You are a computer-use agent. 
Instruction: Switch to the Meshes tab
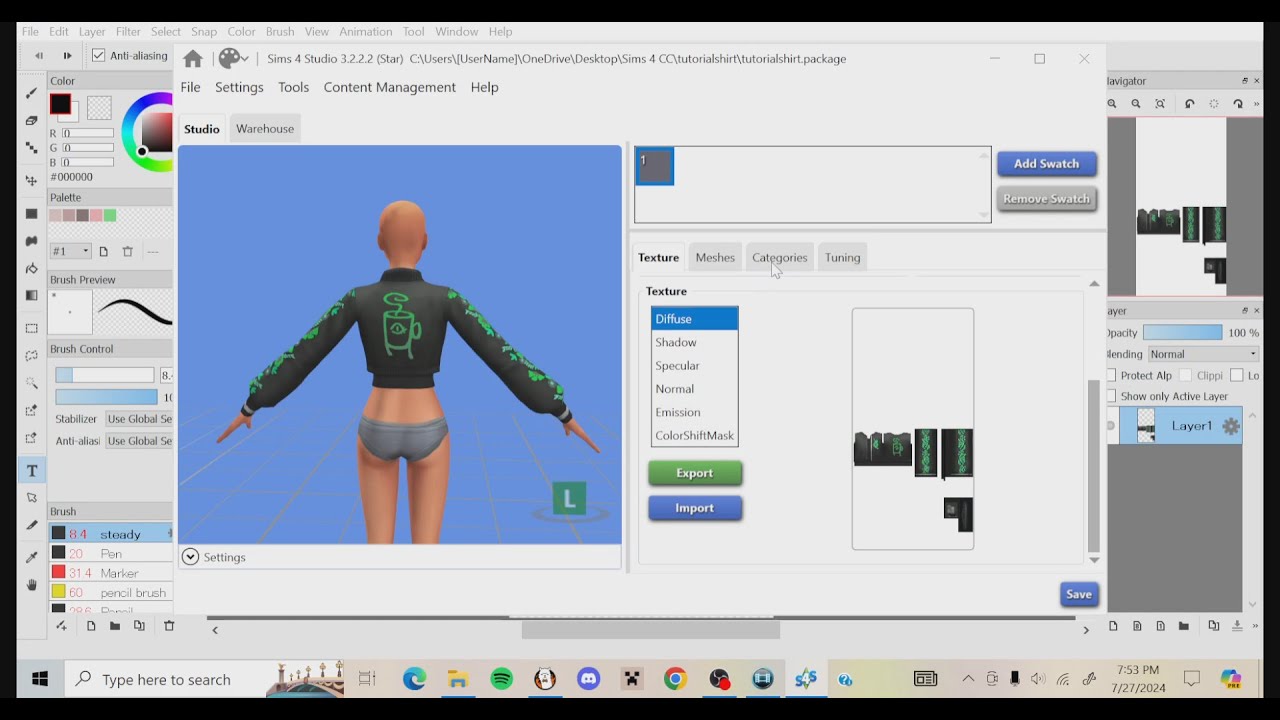click(715, 258)
